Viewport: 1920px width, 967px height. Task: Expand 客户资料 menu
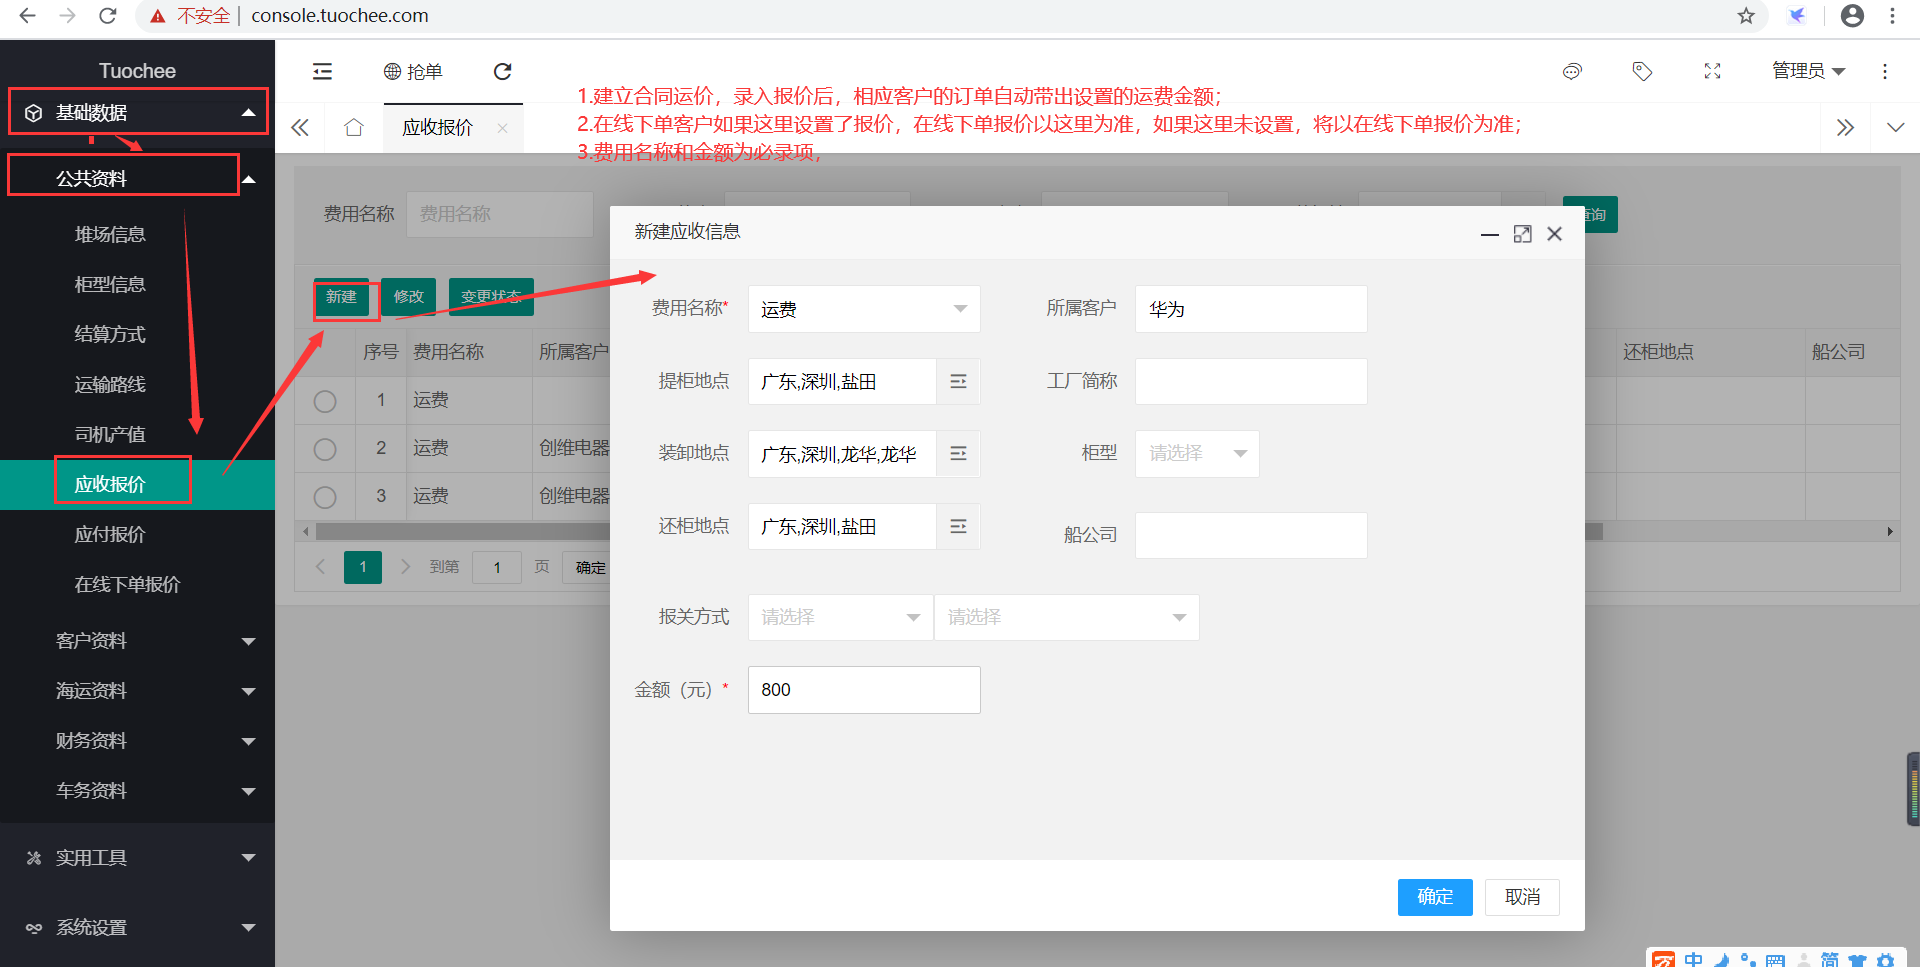pyautogui.click(x=138, y=641)
